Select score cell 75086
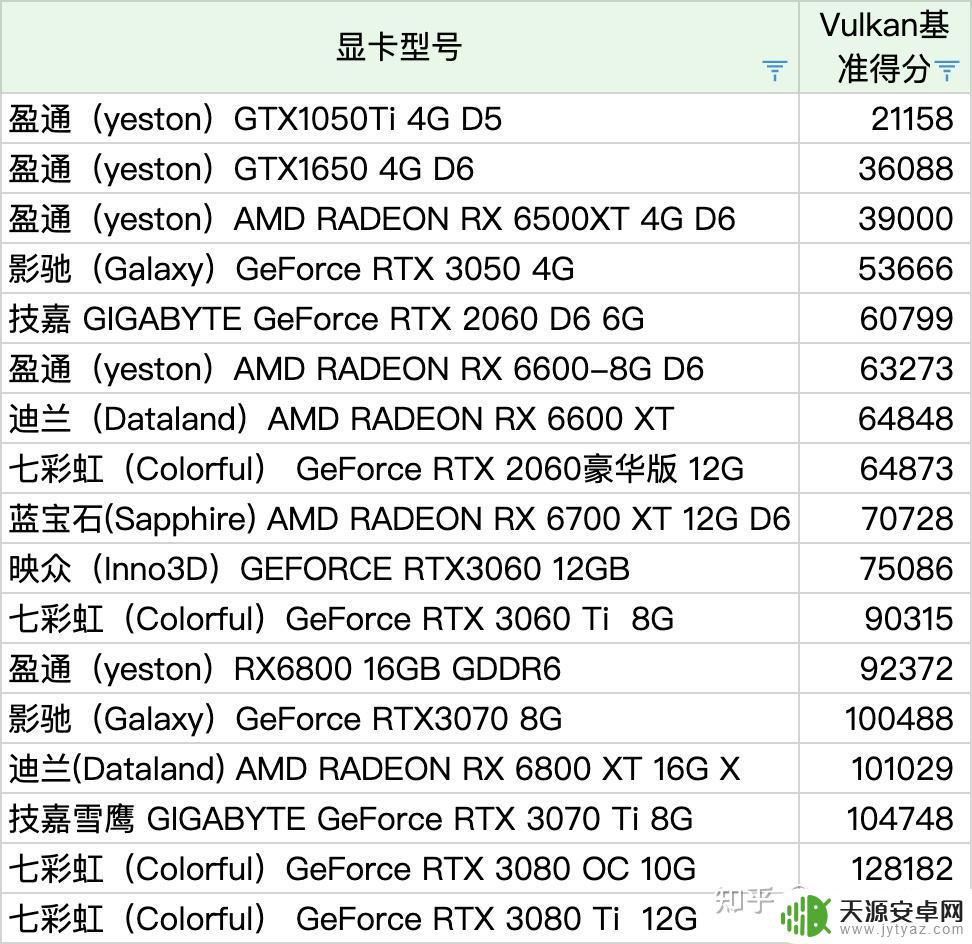 coord(885,568)
